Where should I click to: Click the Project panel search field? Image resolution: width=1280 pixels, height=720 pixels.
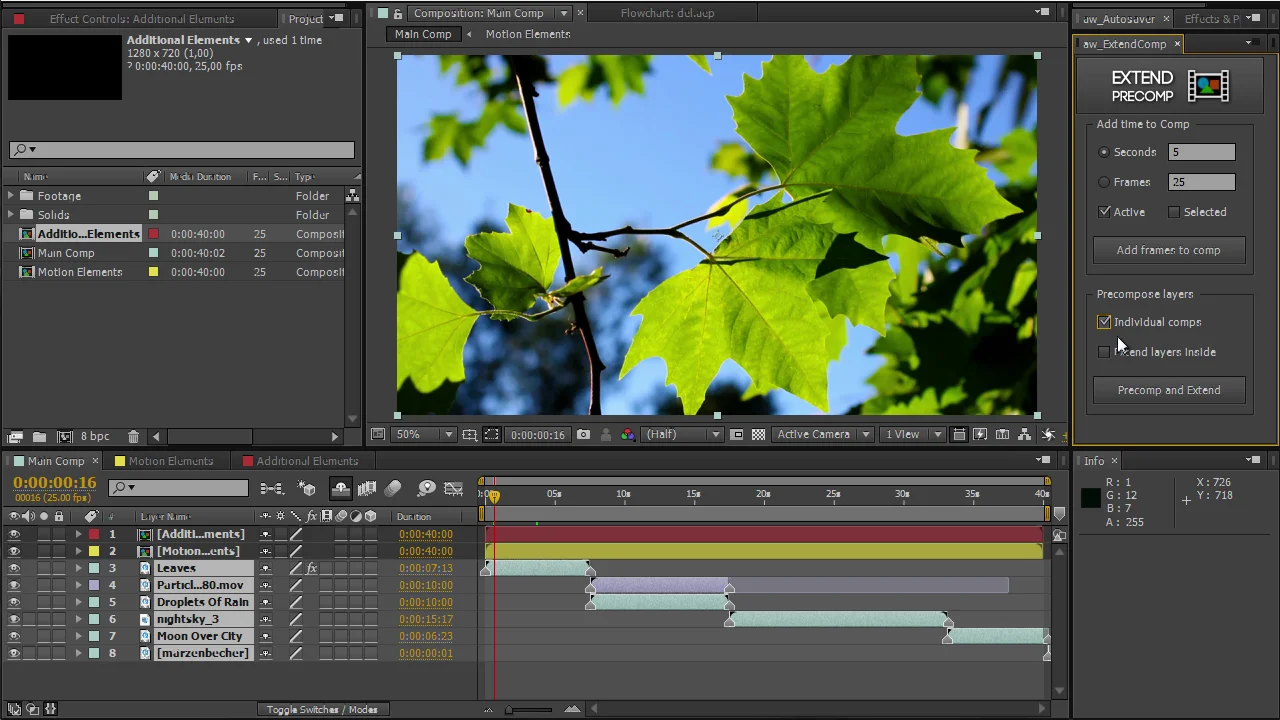click(x=182, y=150)
